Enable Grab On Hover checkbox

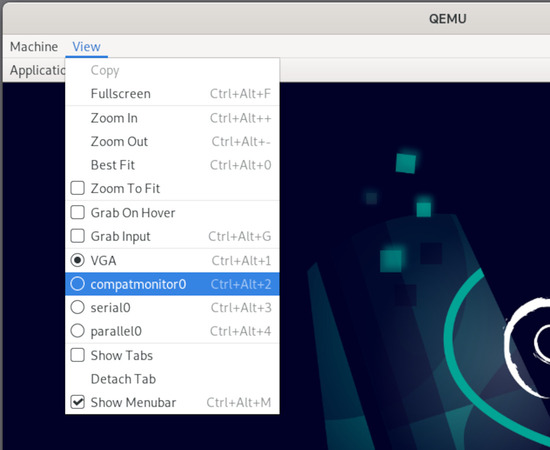(x=77, y=213)
